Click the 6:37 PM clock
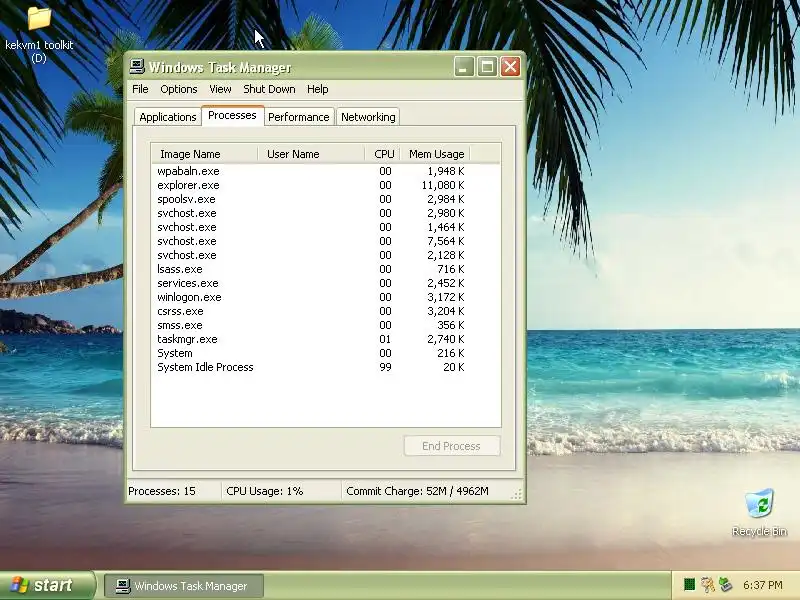This screenshot has width=800, height=600. pos(762,585)
